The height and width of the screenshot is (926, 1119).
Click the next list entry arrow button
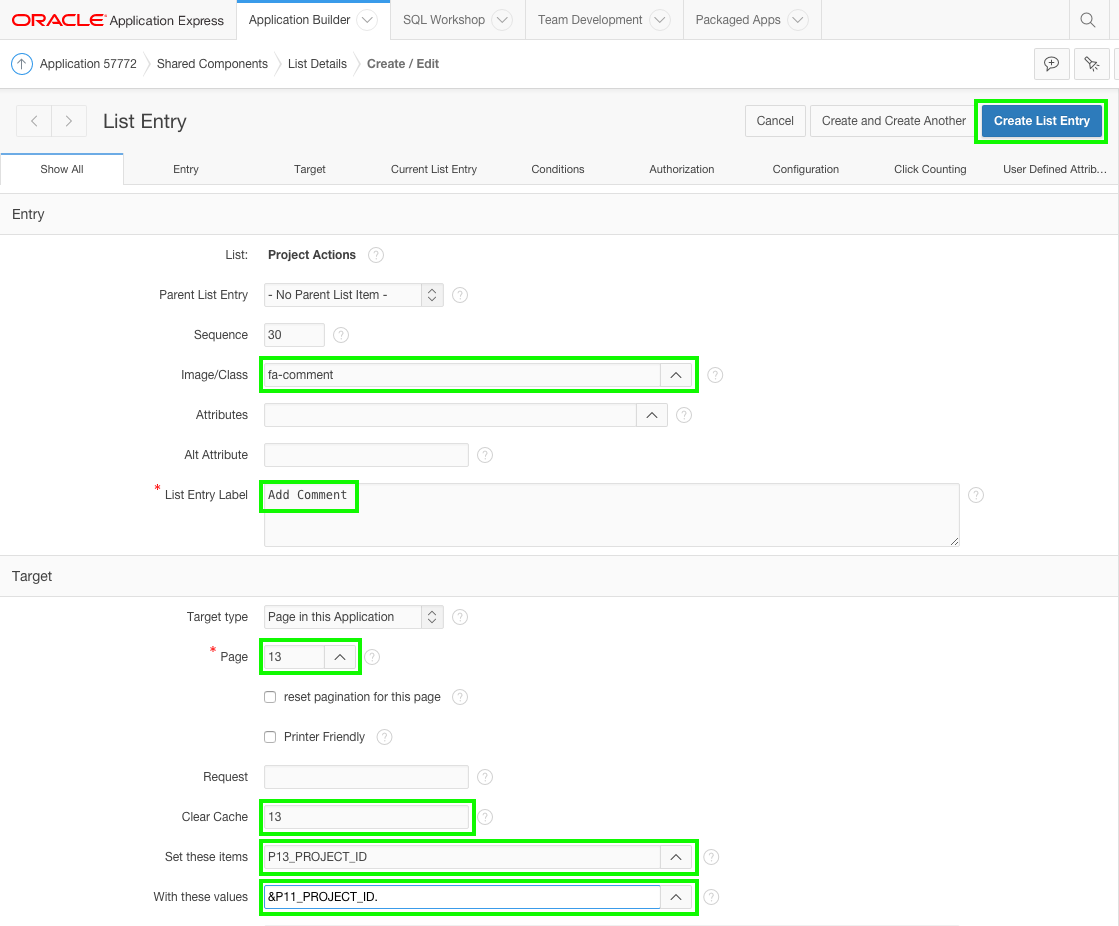click(x=68, y=121)
